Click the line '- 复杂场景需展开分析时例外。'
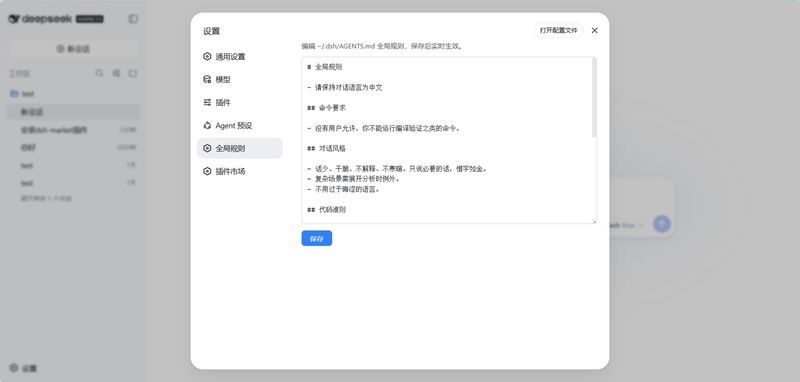Image resolution: width=800 pixels, height=382 pixels. pyautogui.click(x=354, y=179)
